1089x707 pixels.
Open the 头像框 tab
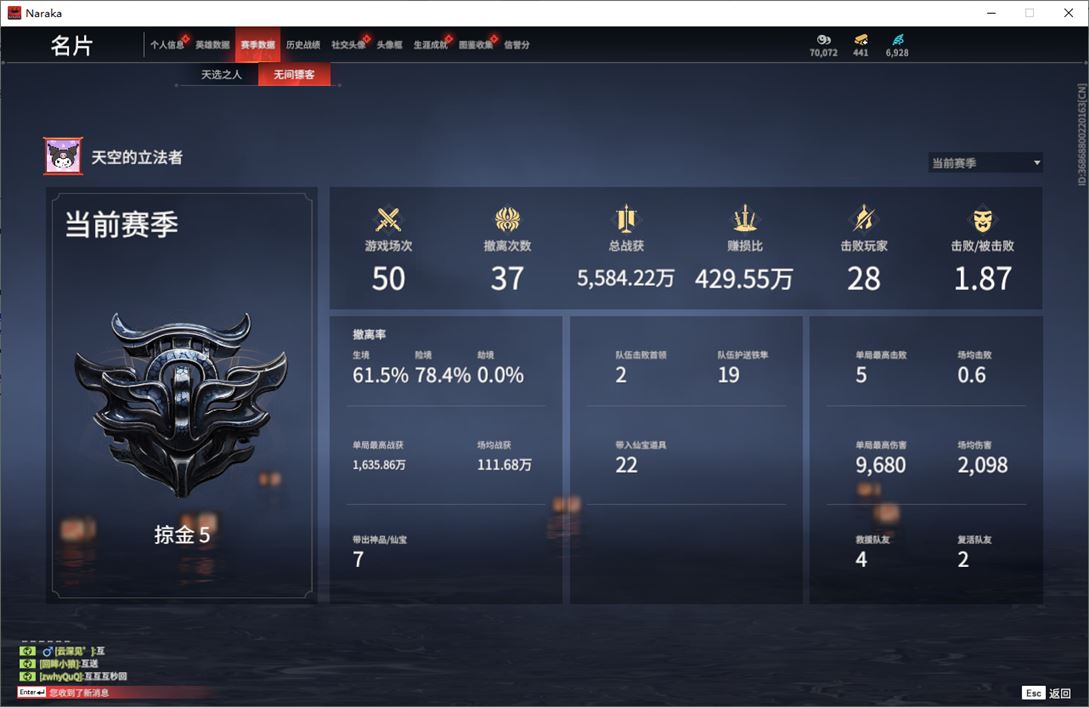(389, 44)
